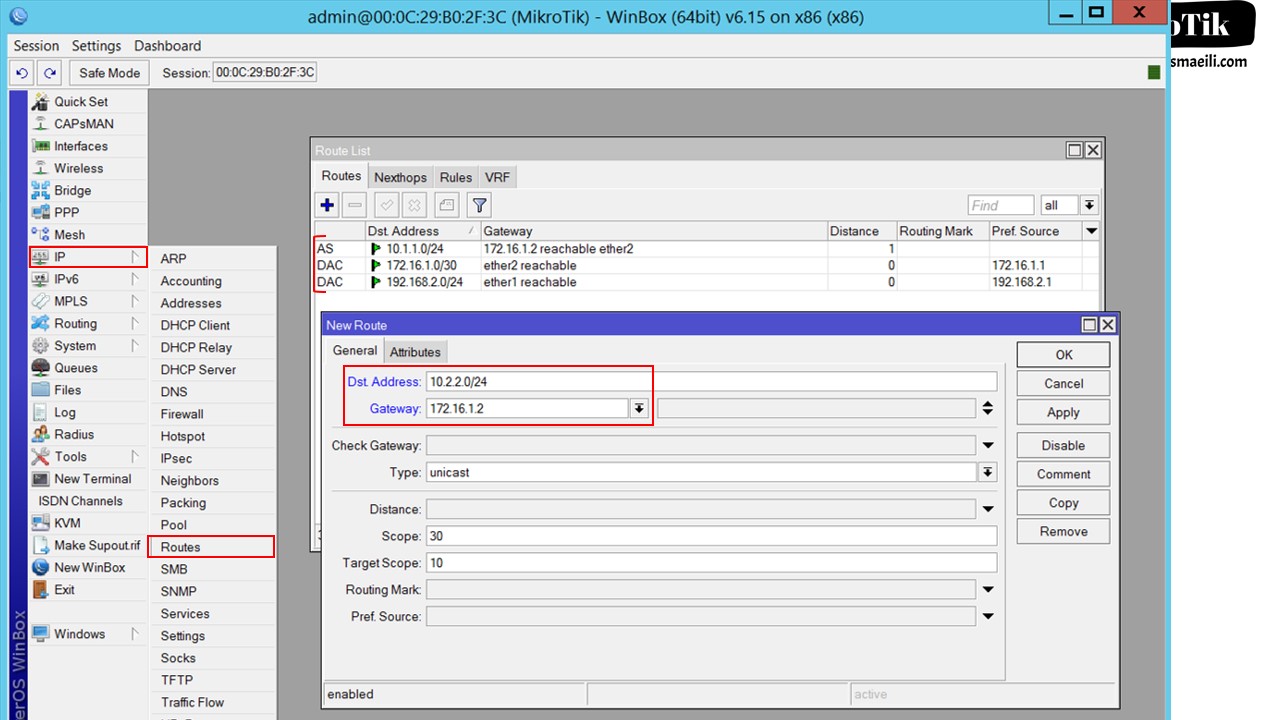
Task: Open KVM in sidebar
Action: 67,523
